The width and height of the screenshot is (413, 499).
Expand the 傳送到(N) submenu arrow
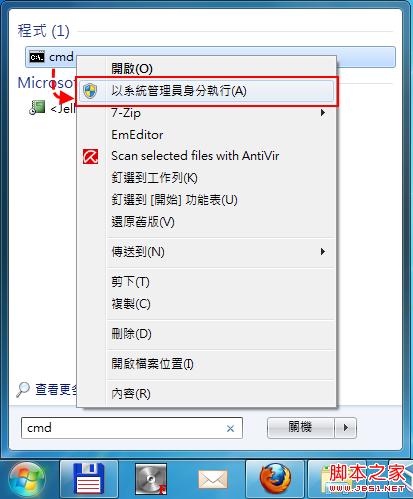click(x=322, y=252)
